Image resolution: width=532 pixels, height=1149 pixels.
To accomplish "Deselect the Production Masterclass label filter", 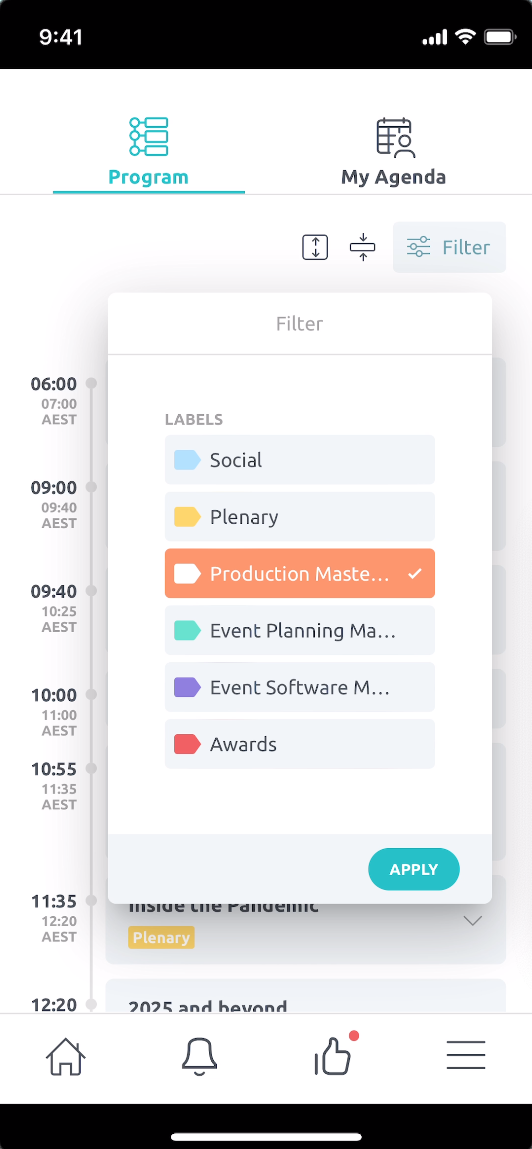I will click(x=300, y=573).
